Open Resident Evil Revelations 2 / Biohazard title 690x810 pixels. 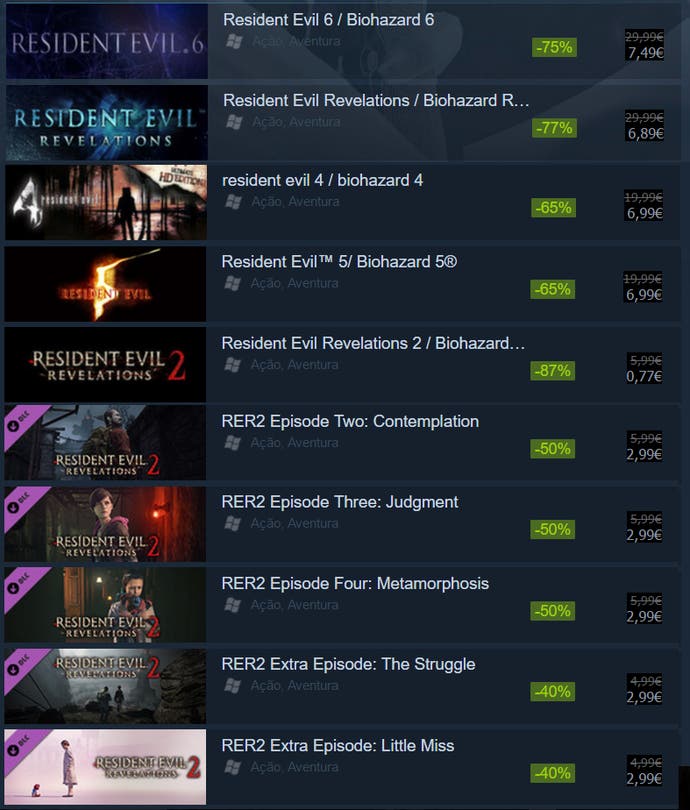point(373,344)
